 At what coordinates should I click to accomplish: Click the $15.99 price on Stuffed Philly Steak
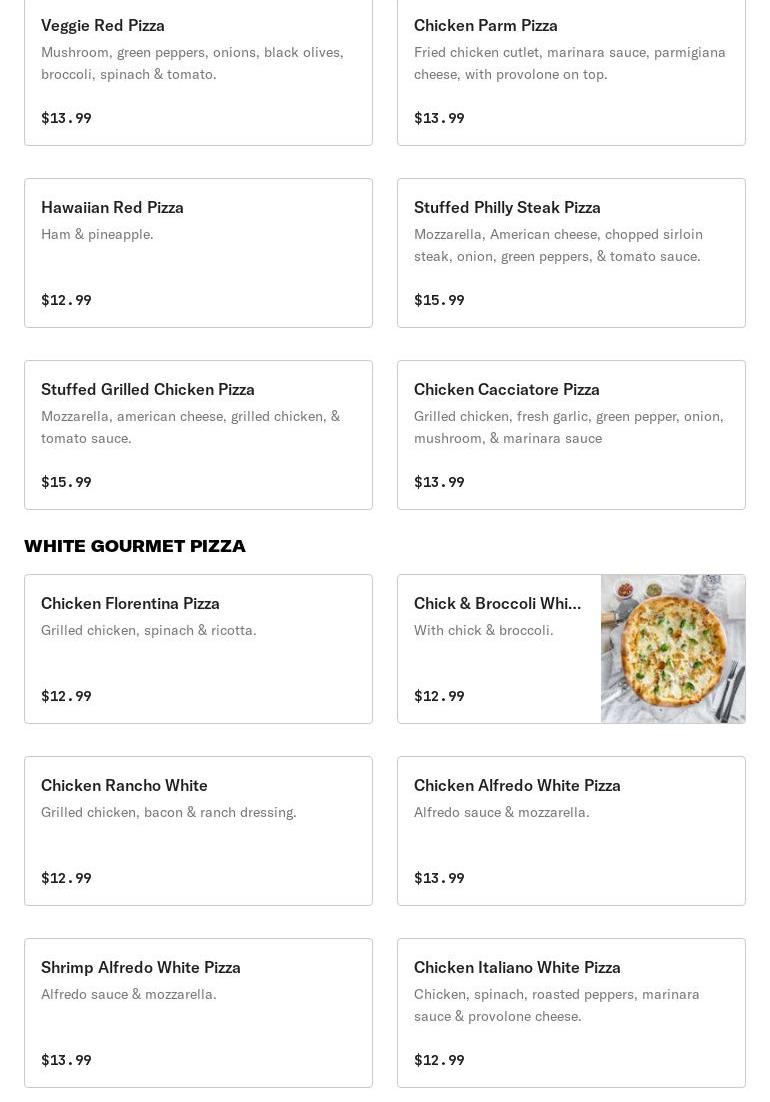point(439,300)
